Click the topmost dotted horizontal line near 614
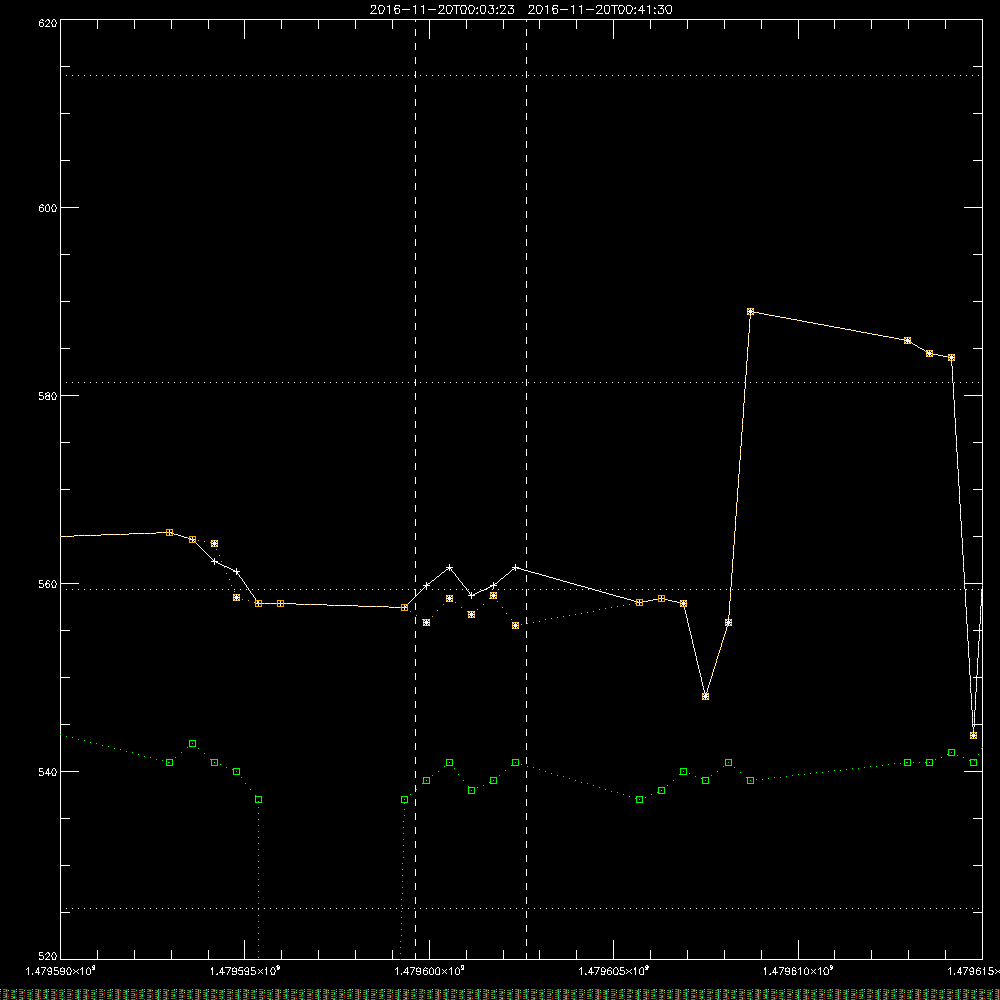Image resolution: width=1000 pixels, height=1000 pixels. [x=521, y=75]
